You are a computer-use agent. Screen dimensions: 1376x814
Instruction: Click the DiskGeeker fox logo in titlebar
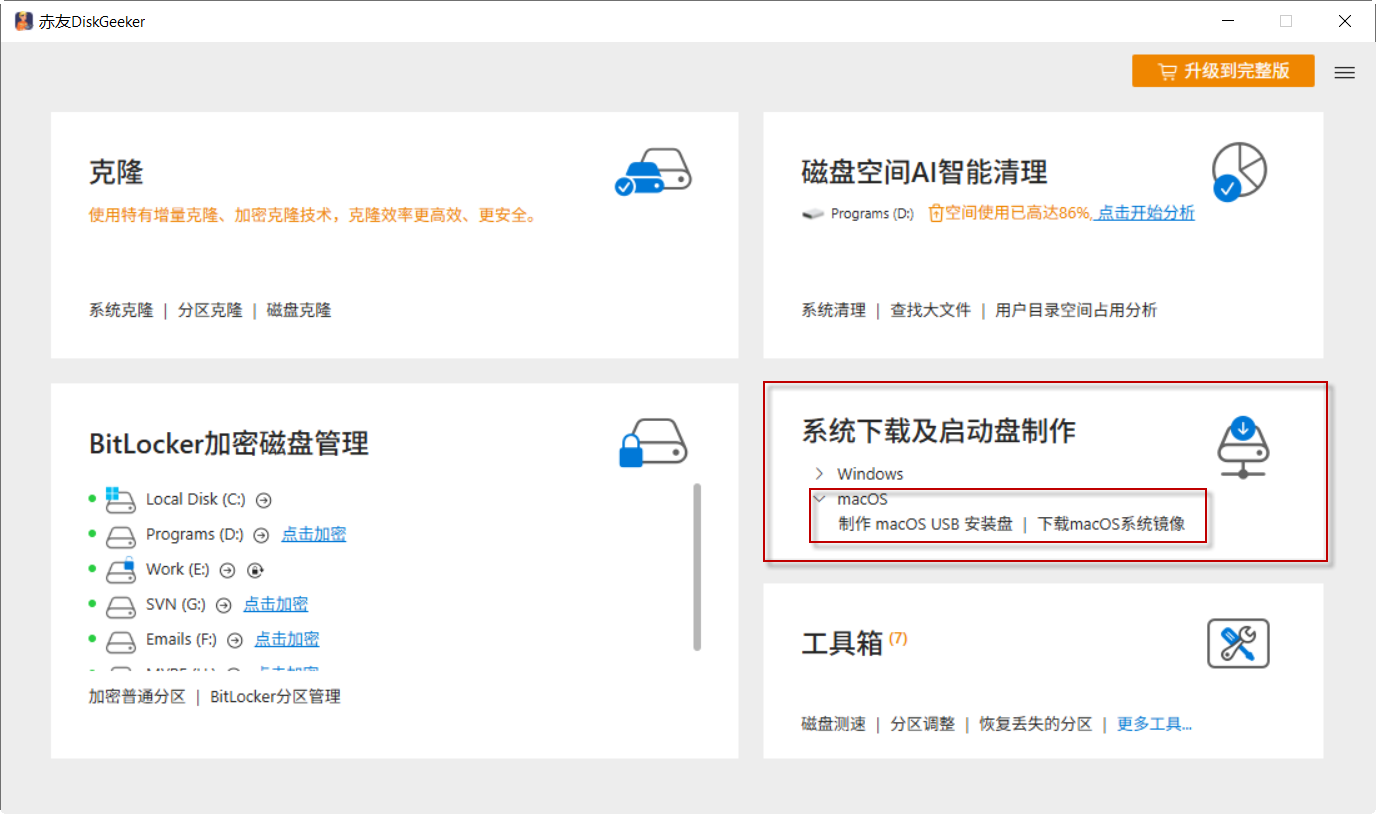(x=23, y=19)
